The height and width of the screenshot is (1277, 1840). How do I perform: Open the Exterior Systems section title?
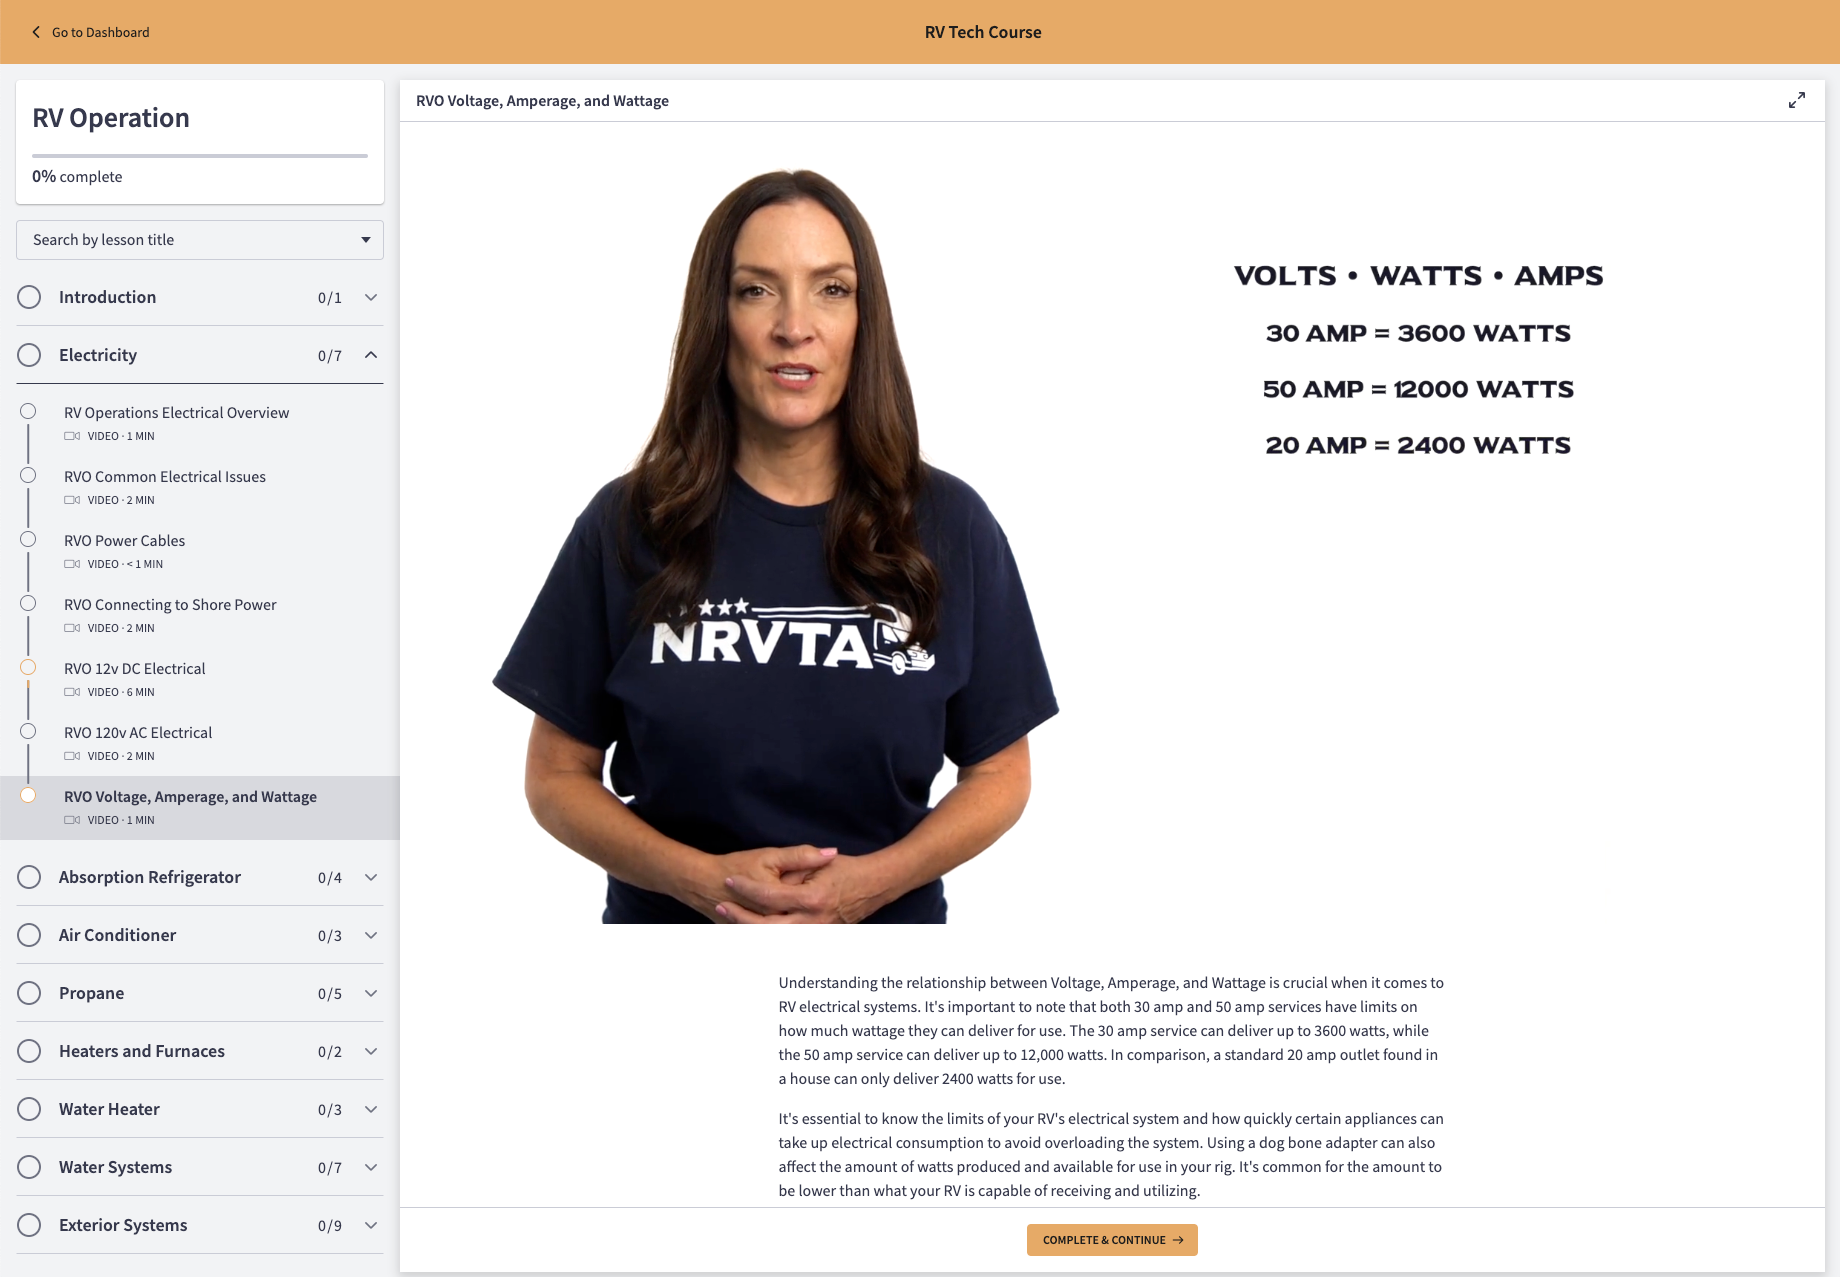point(123,1225)
